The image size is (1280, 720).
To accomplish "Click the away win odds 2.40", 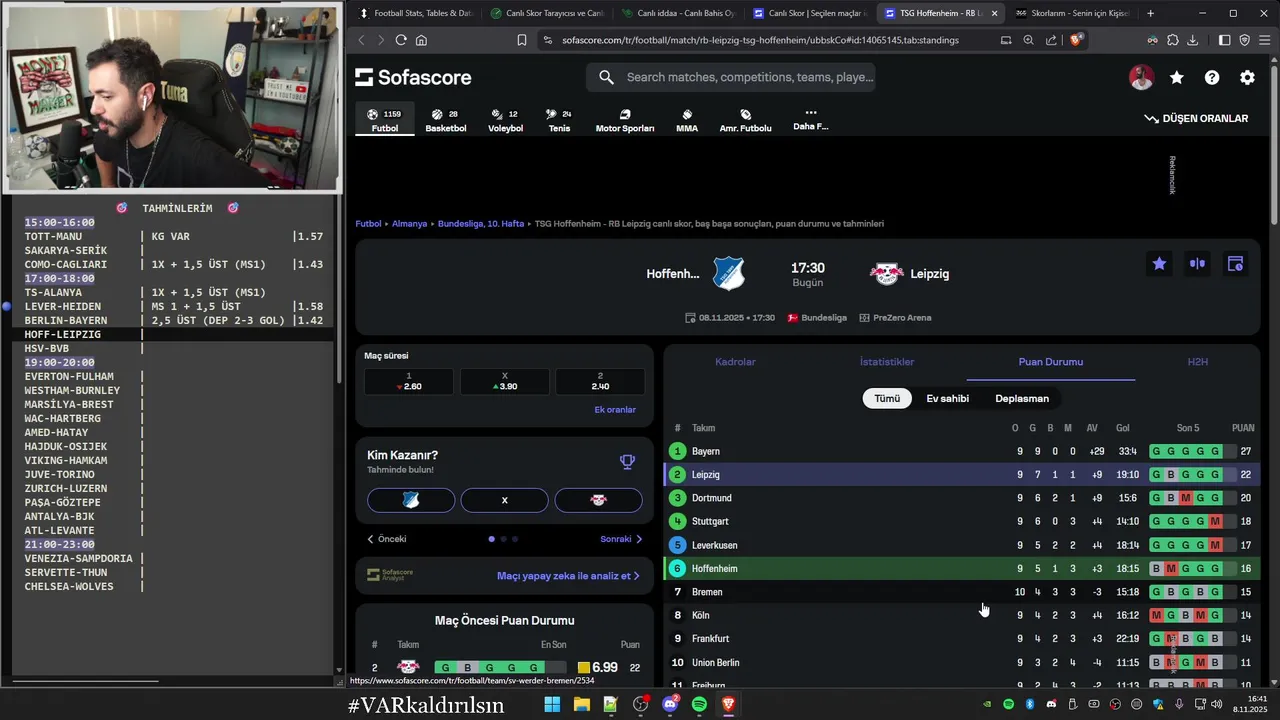I will [600, 382].
